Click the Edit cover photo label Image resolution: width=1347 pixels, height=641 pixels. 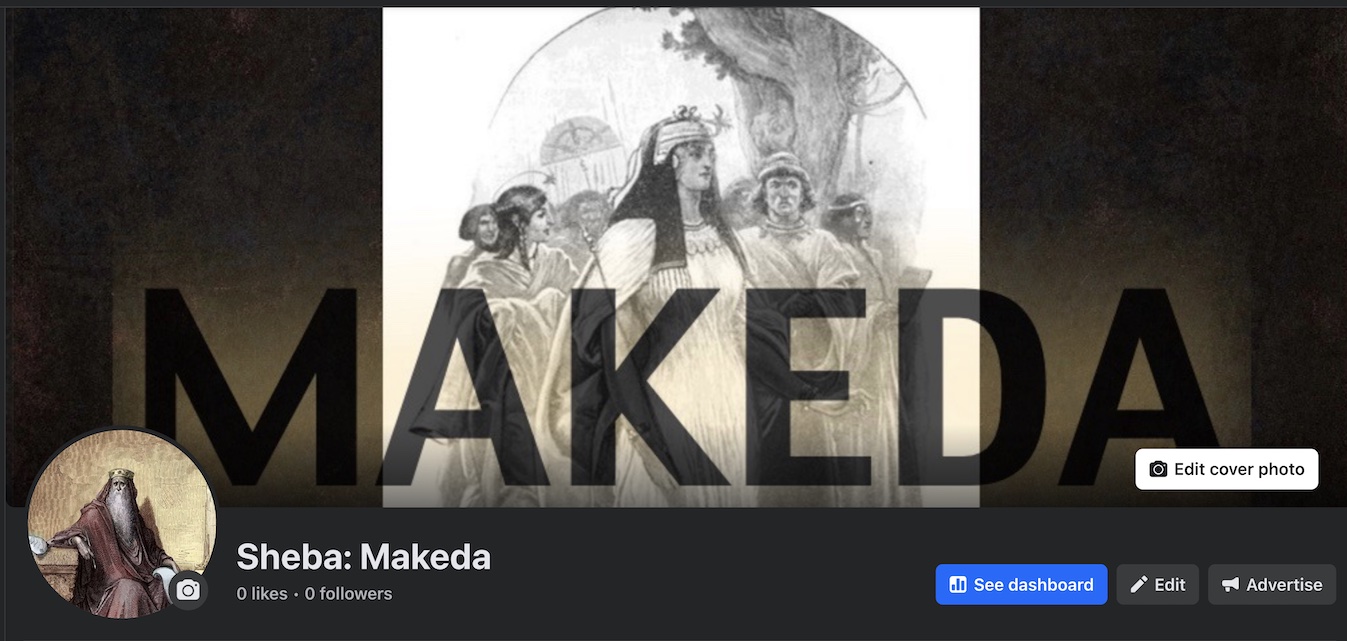coord(1239,469)
